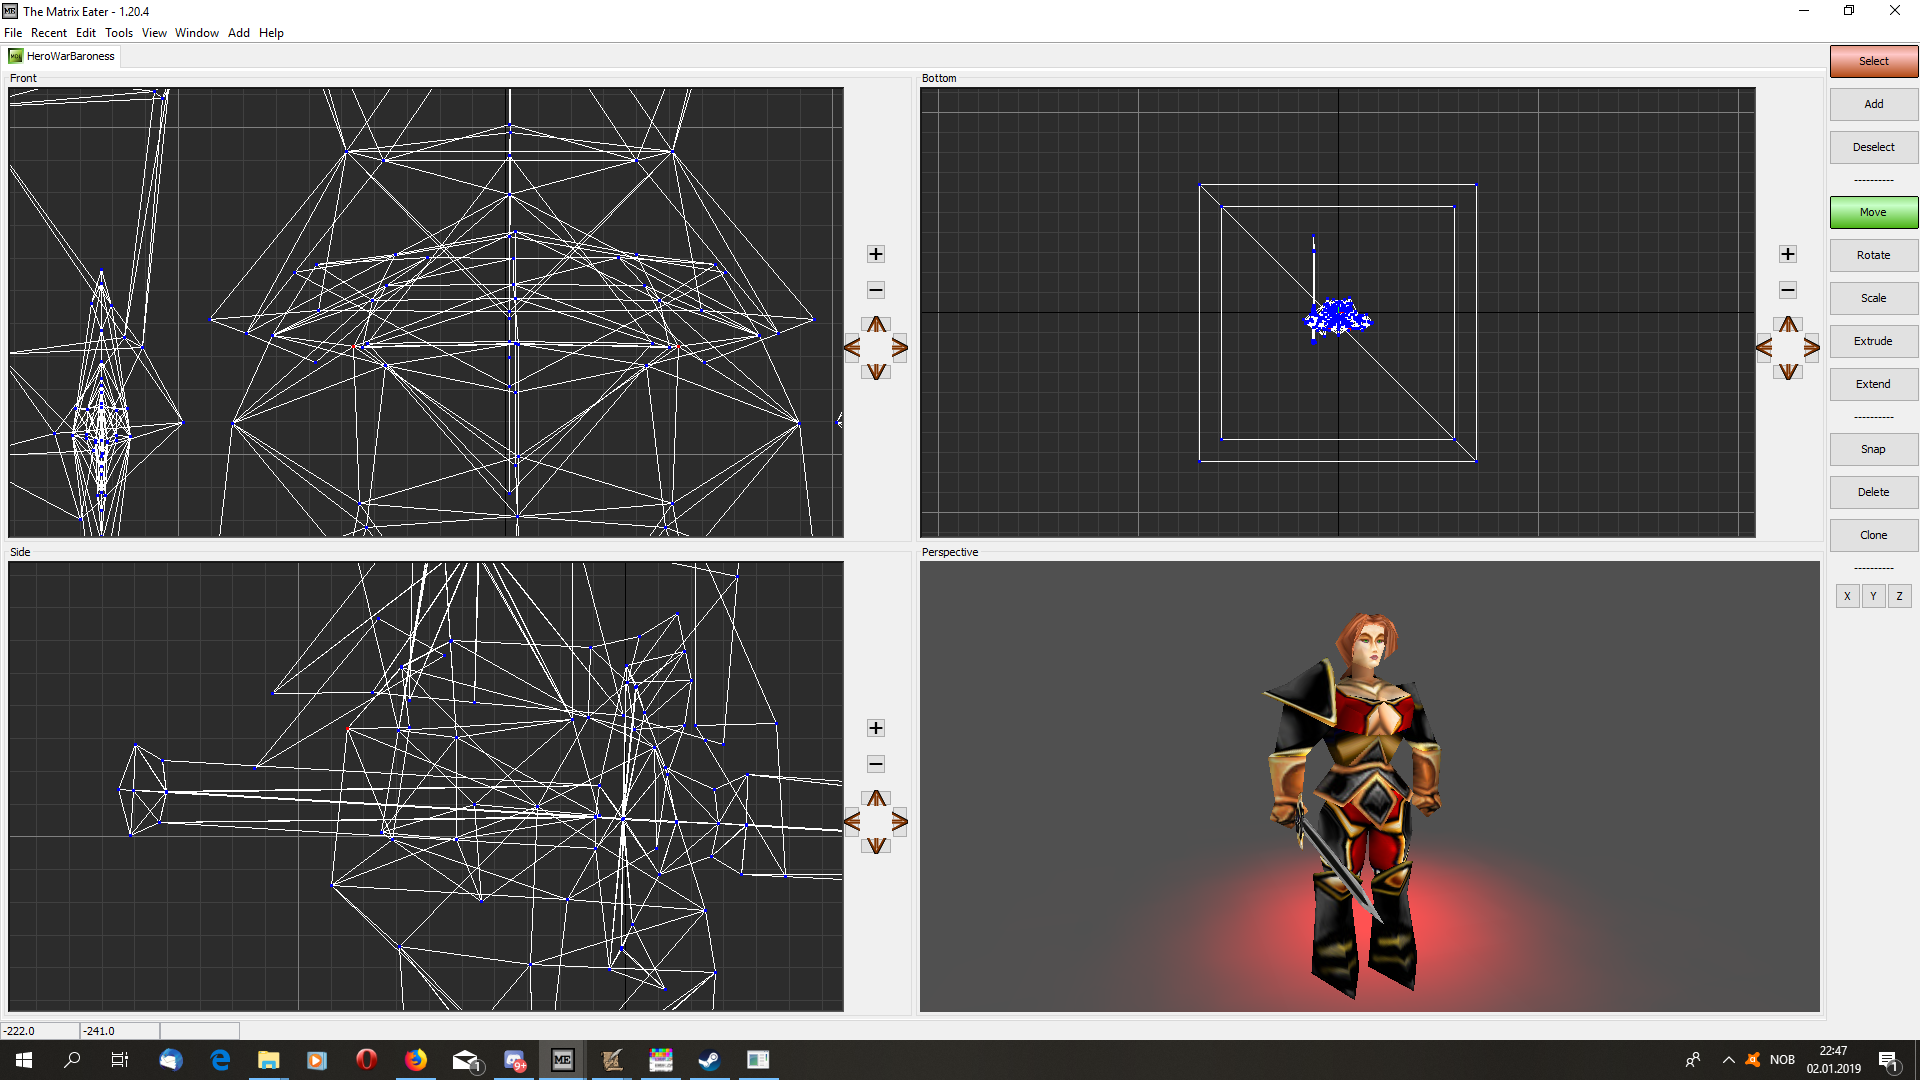Pan the Side viewport up
Viewport: 1920px width, 1080px height.
[x=876, y=798]
